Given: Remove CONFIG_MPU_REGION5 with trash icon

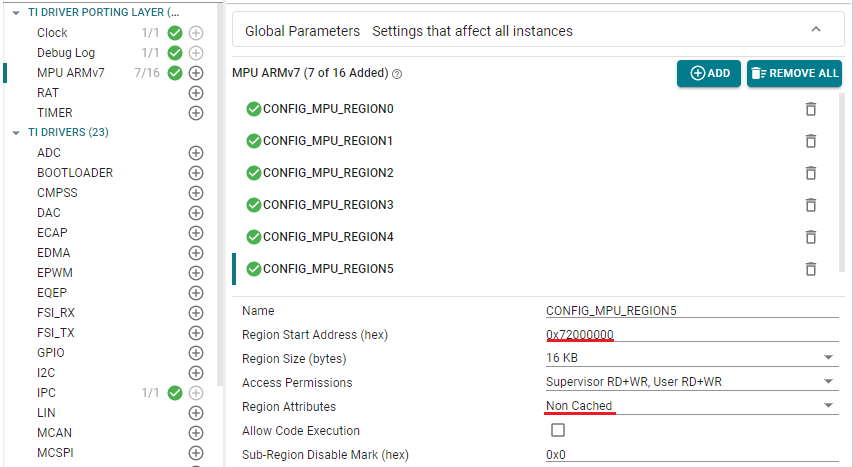Looking at the screenshot, I should click(x=811, y=269).
